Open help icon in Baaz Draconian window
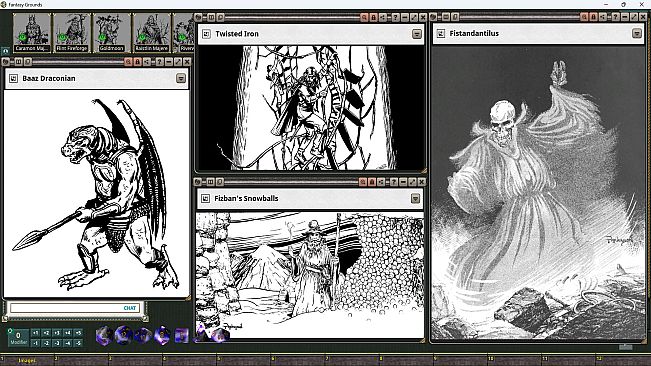This screenshot has width=651, height=366. (159, 62)
